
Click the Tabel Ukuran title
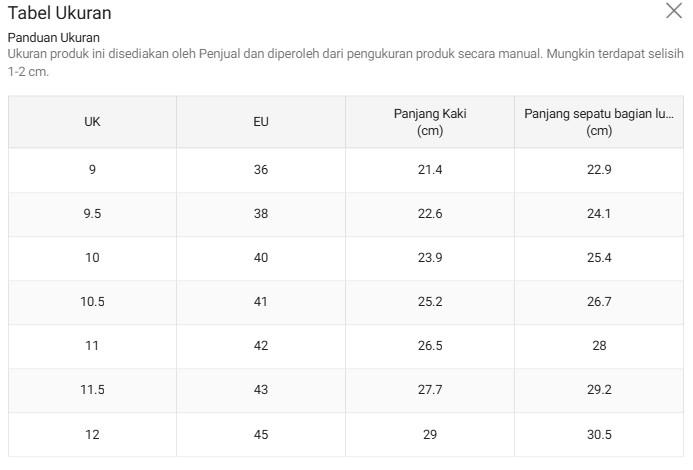[x=60, y=13]
